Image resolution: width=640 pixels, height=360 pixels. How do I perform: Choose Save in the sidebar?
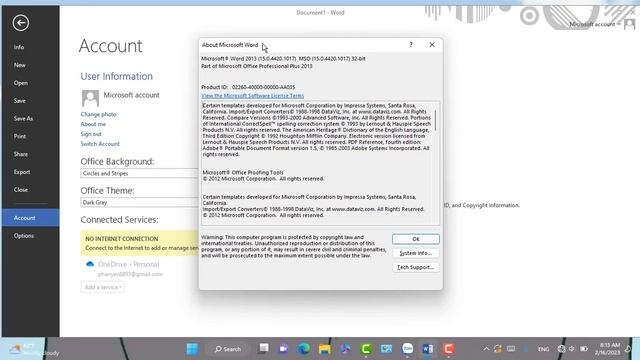tap(20, 100)
